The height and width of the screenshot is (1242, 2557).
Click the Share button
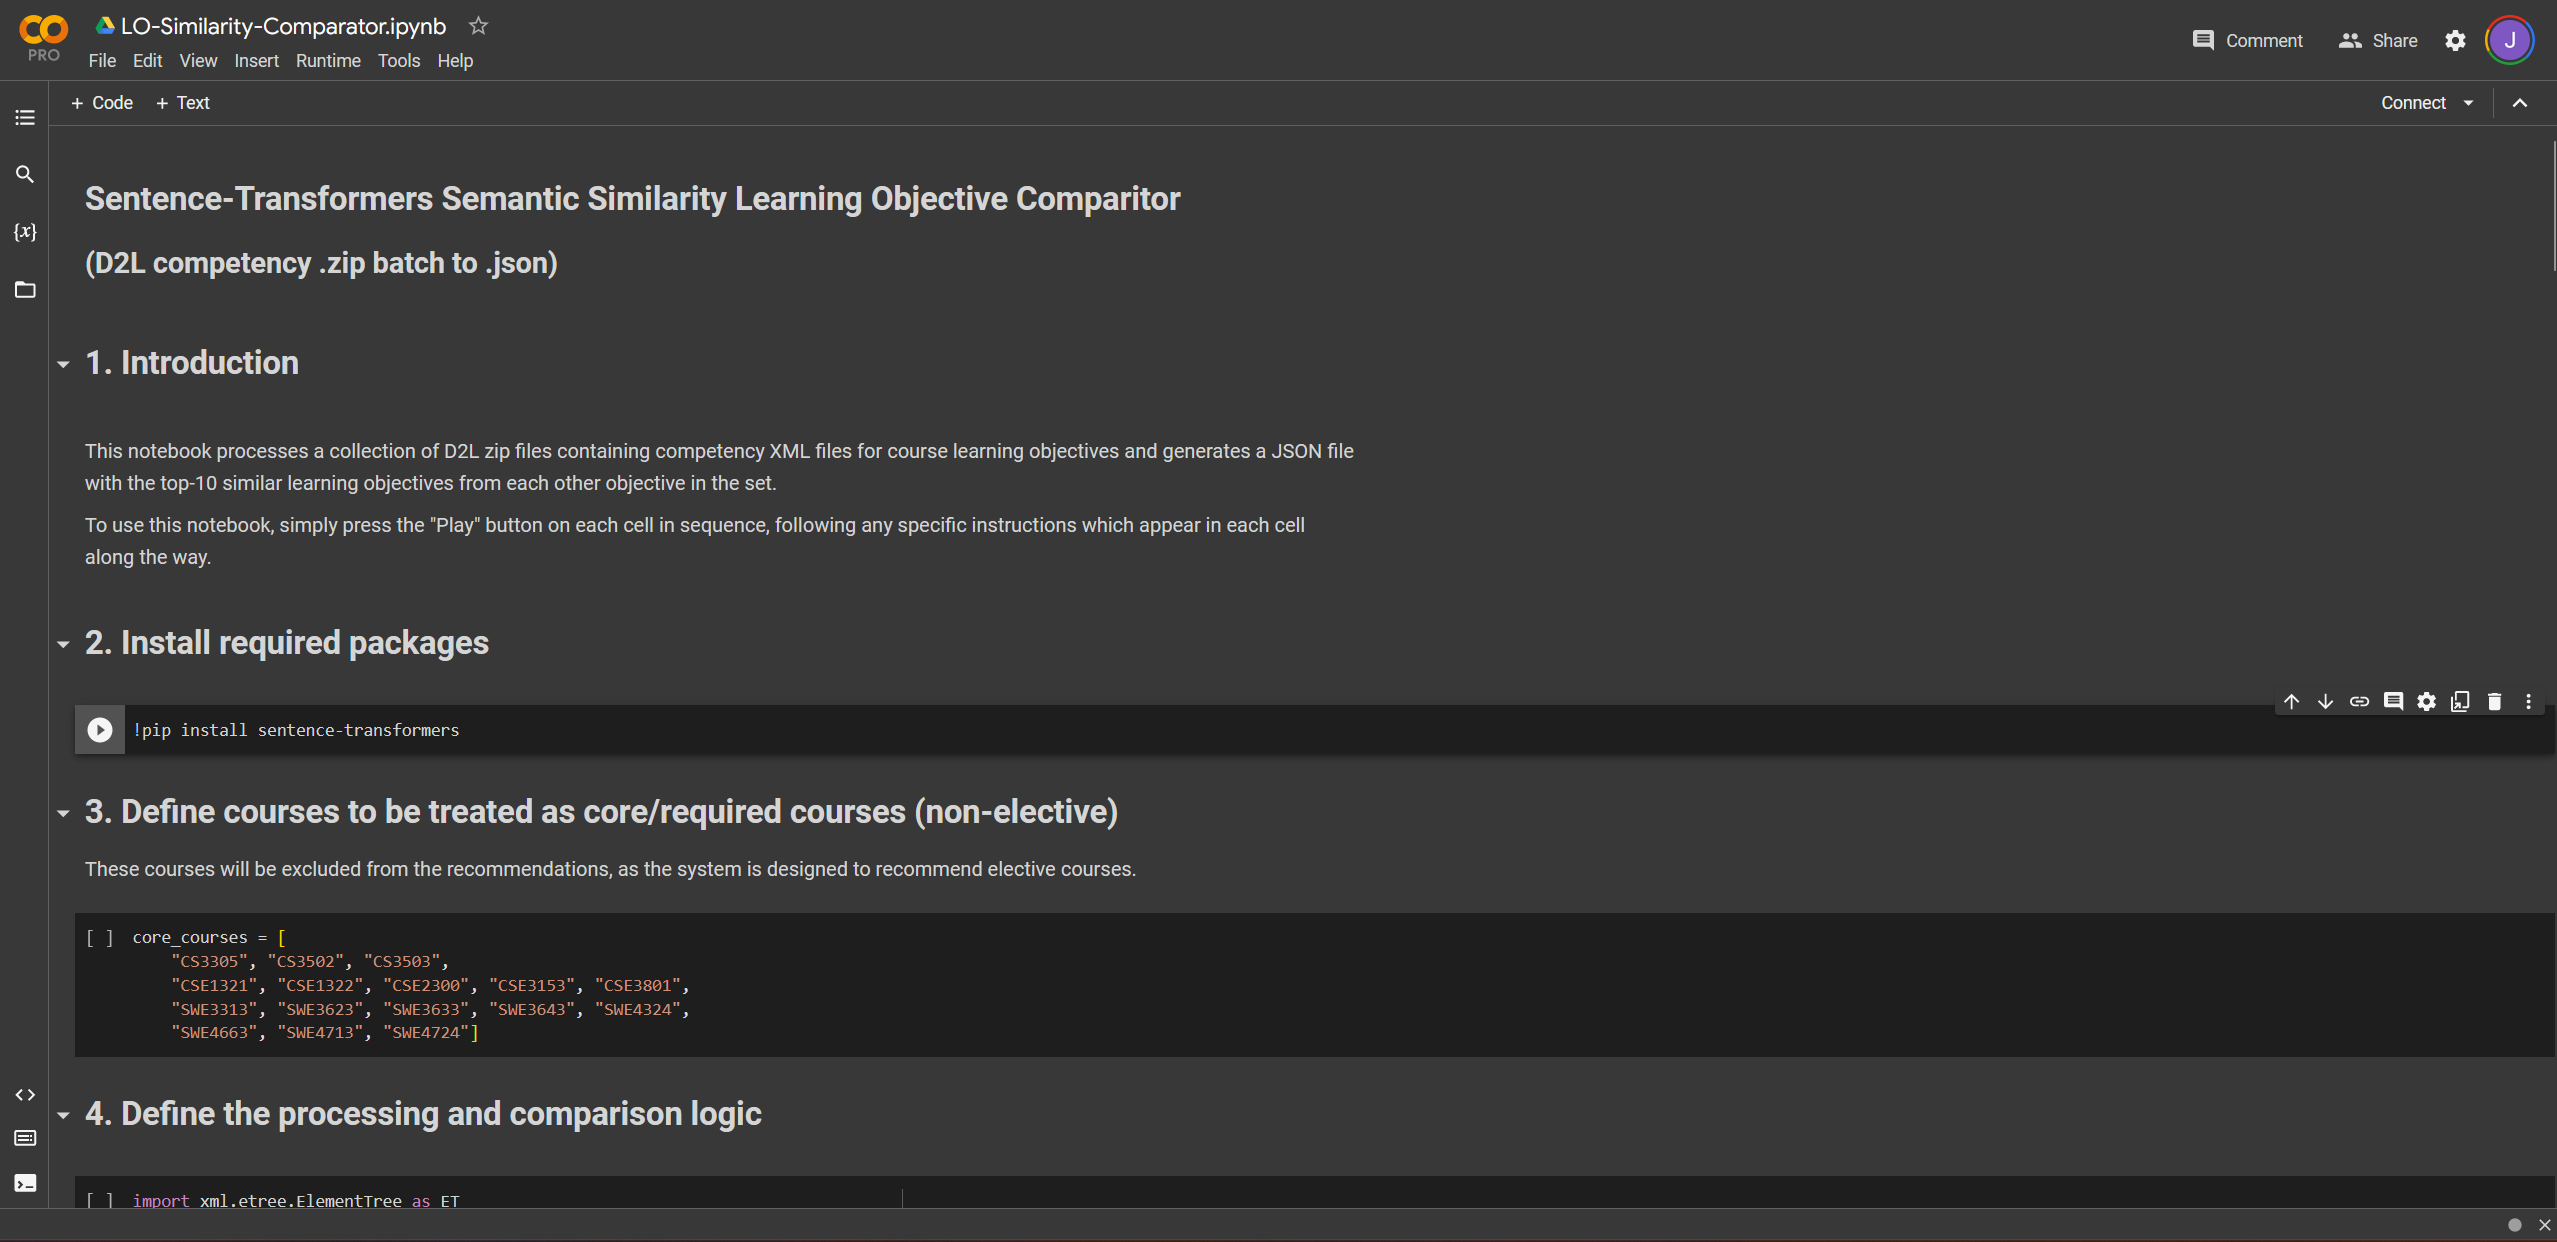[2378, 41]
